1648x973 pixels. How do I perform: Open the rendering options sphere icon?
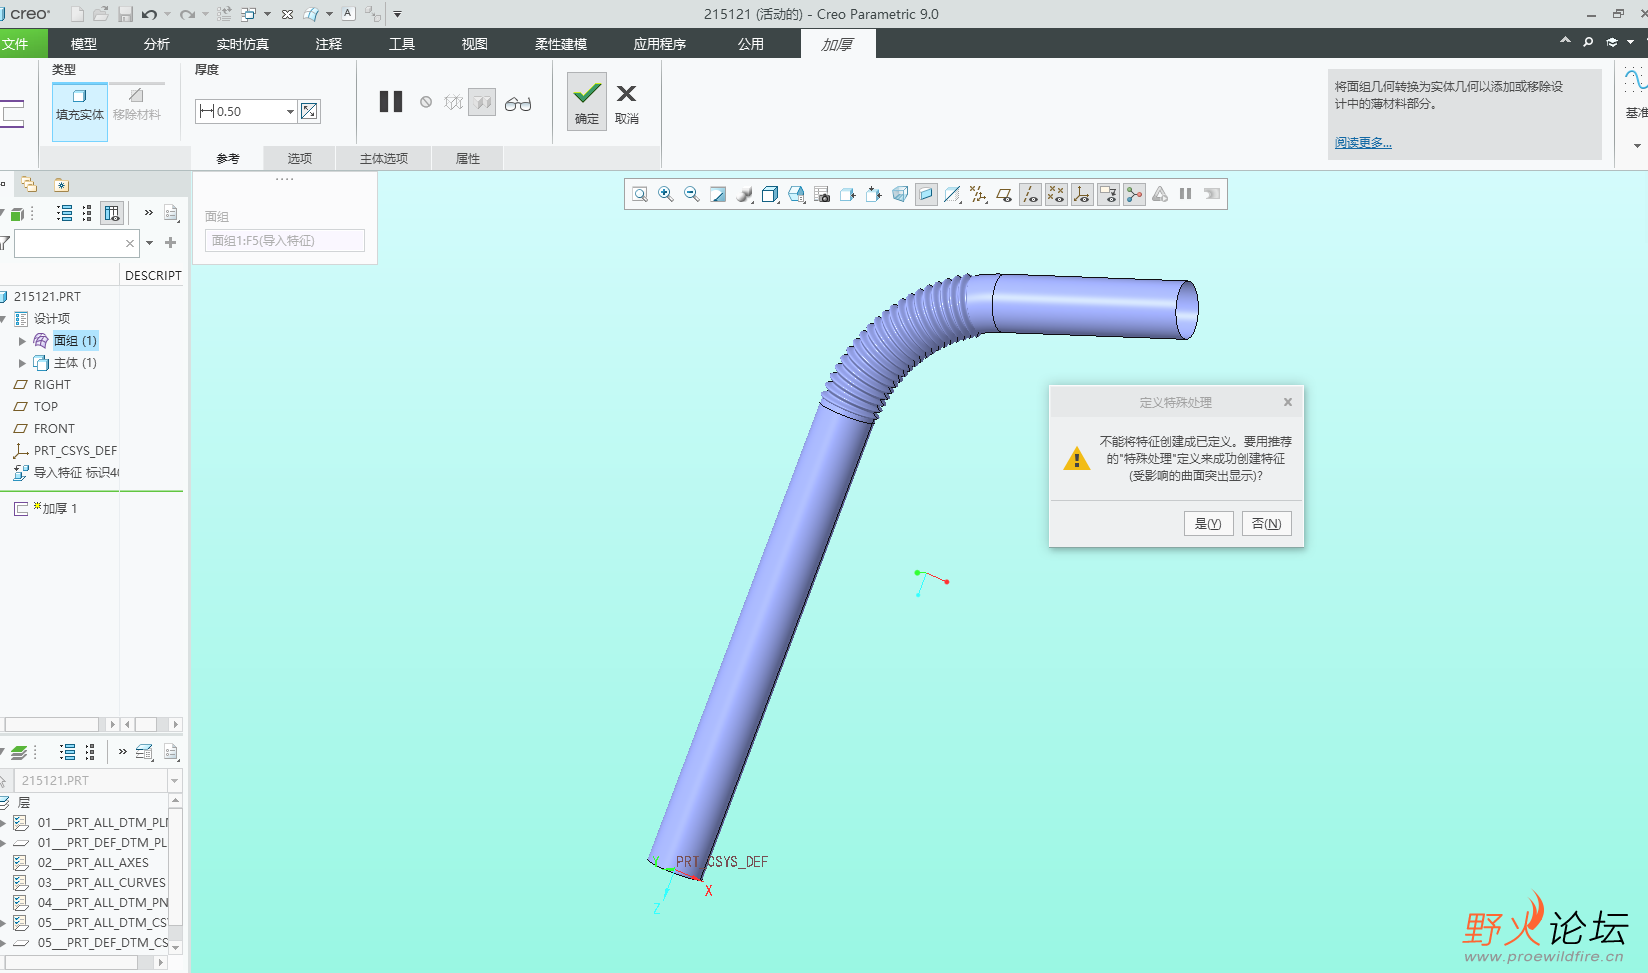point(744,194)
